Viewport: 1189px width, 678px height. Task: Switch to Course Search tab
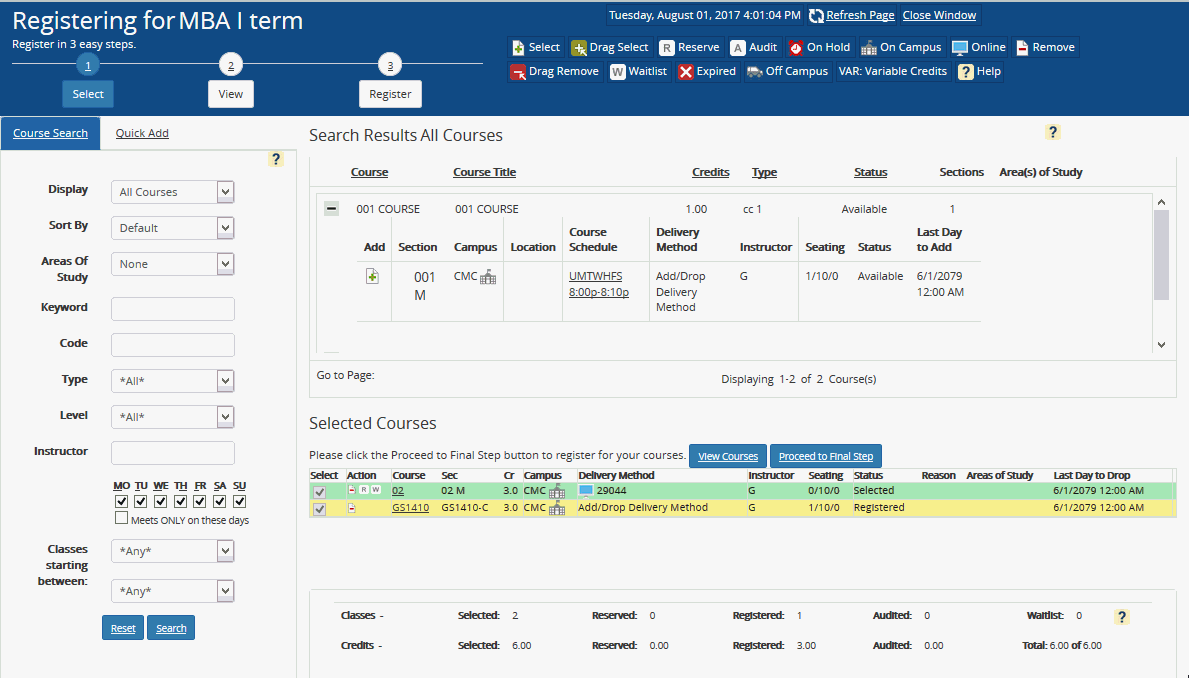50,133
